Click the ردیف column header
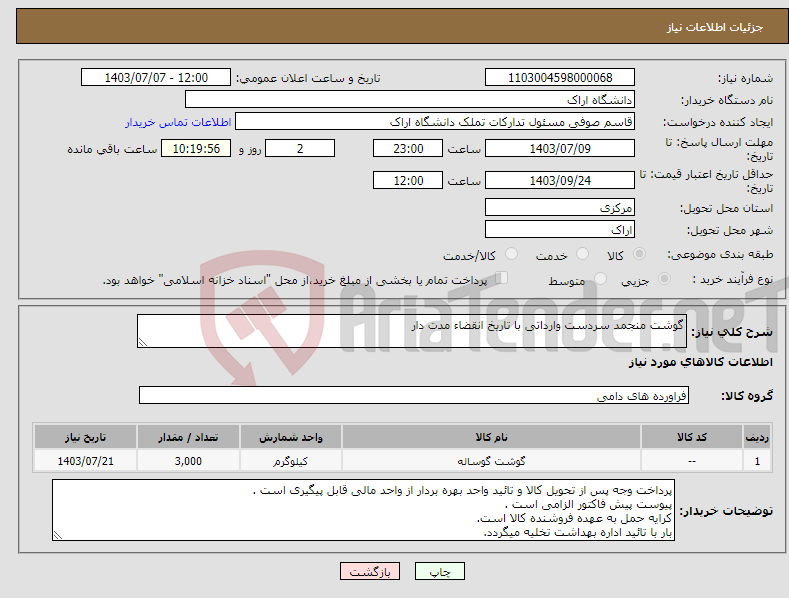This screenshot has width=789, height=598. click(757, 437)
